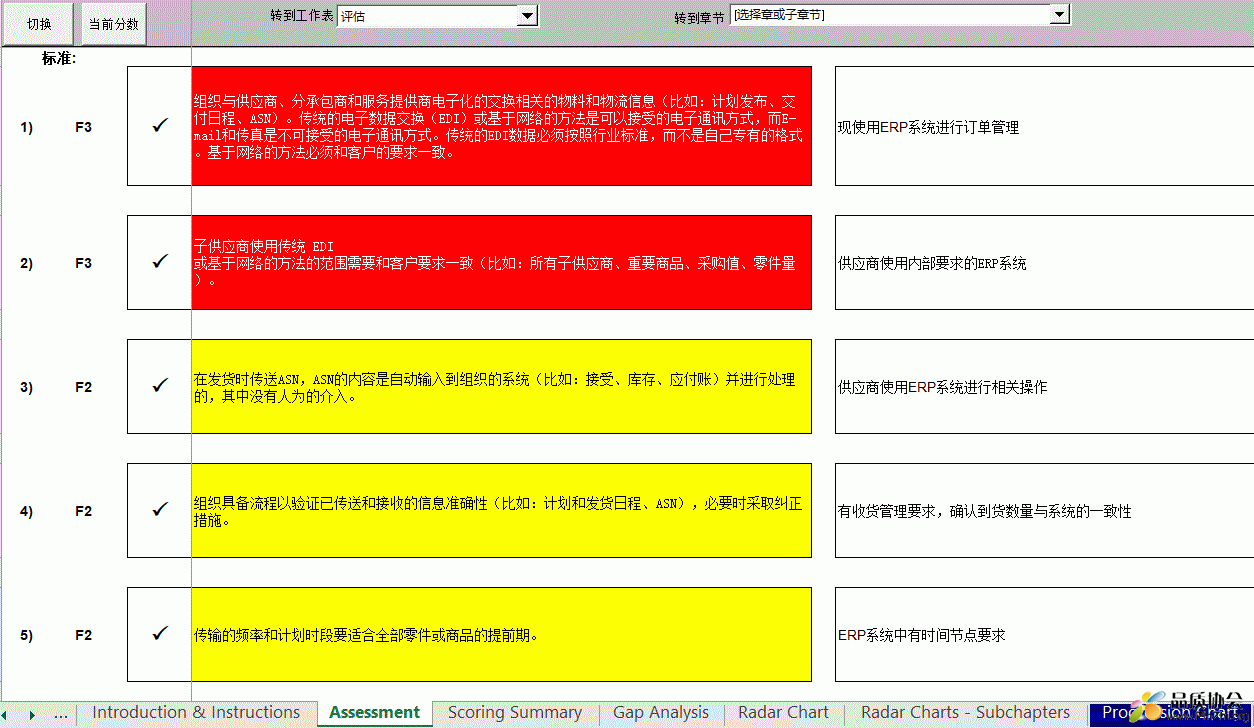Image resolution: width=1254 pixels, height=728 pixels.
Task: Switch to Introduction & Instructions sheet tab
Action: [x=196, y=713]
